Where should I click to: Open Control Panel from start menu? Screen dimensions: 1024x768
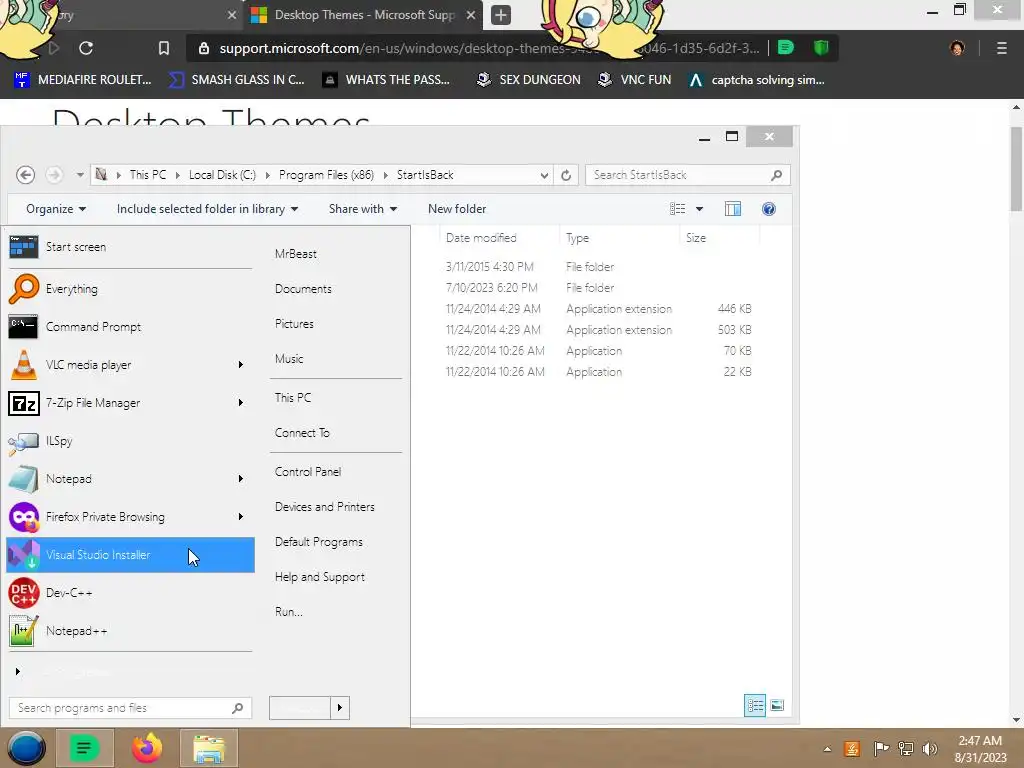tap(308, 472)
